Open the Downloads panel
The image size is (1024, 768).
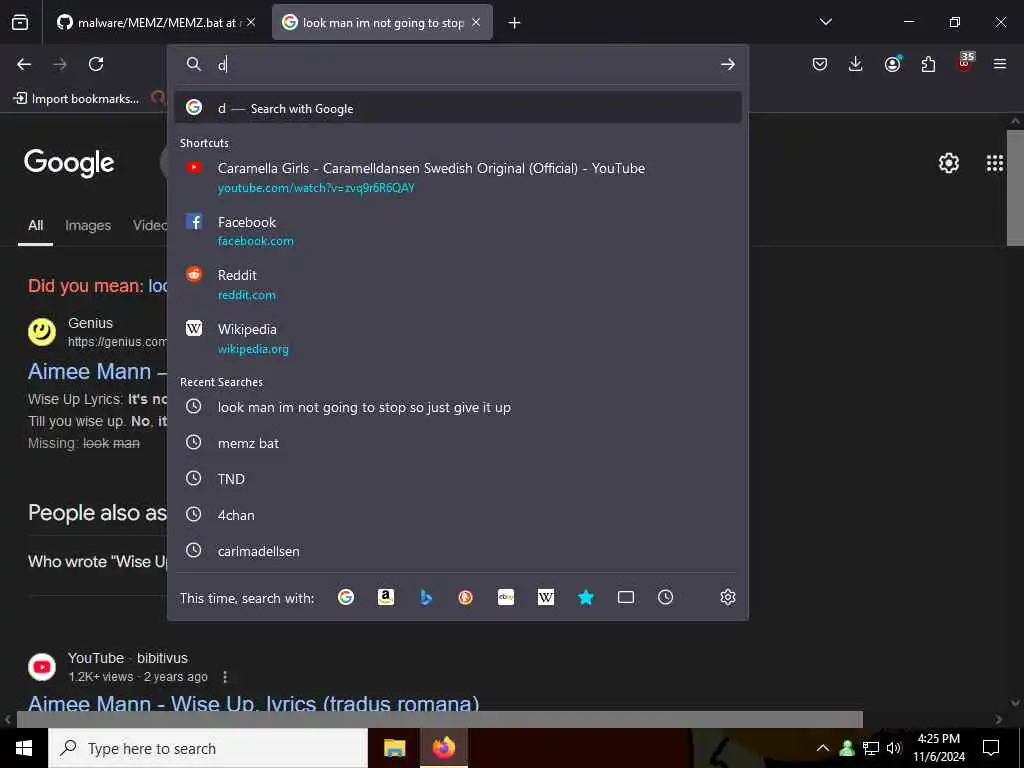click(856, 64)
